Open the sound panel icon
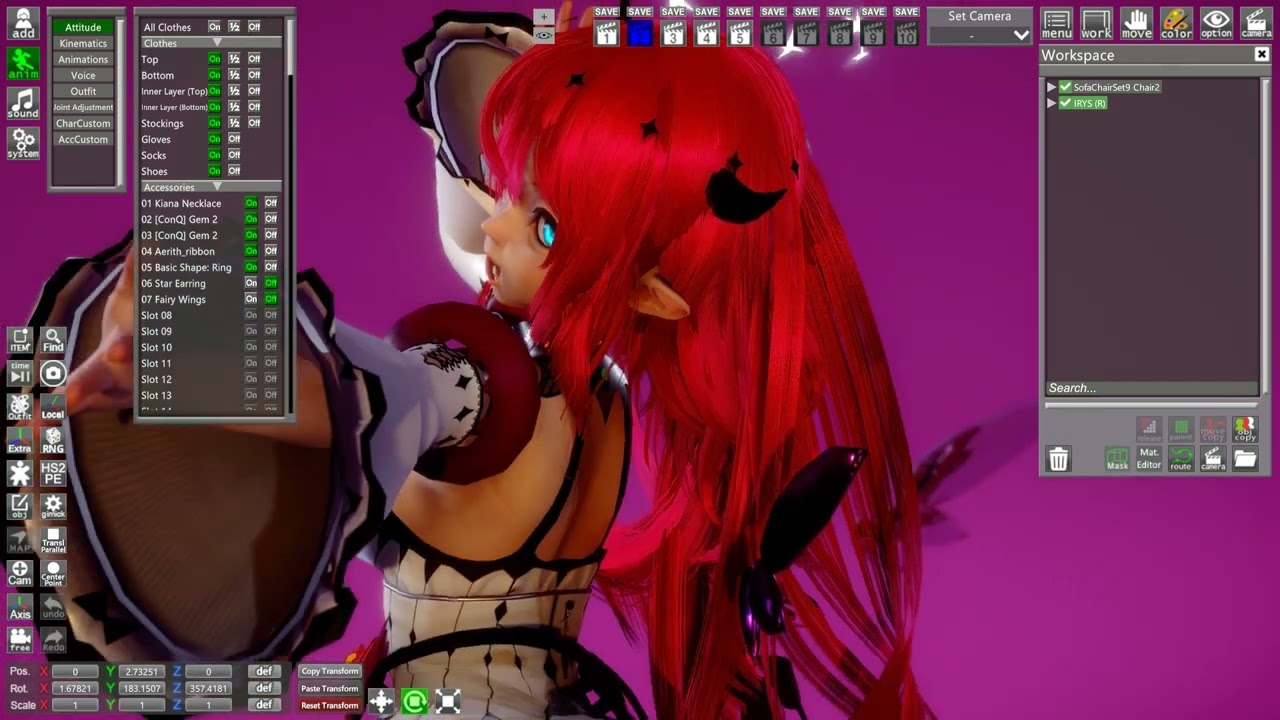Image resolution: width=1280 pixels, height=720 pixels. 23,104
